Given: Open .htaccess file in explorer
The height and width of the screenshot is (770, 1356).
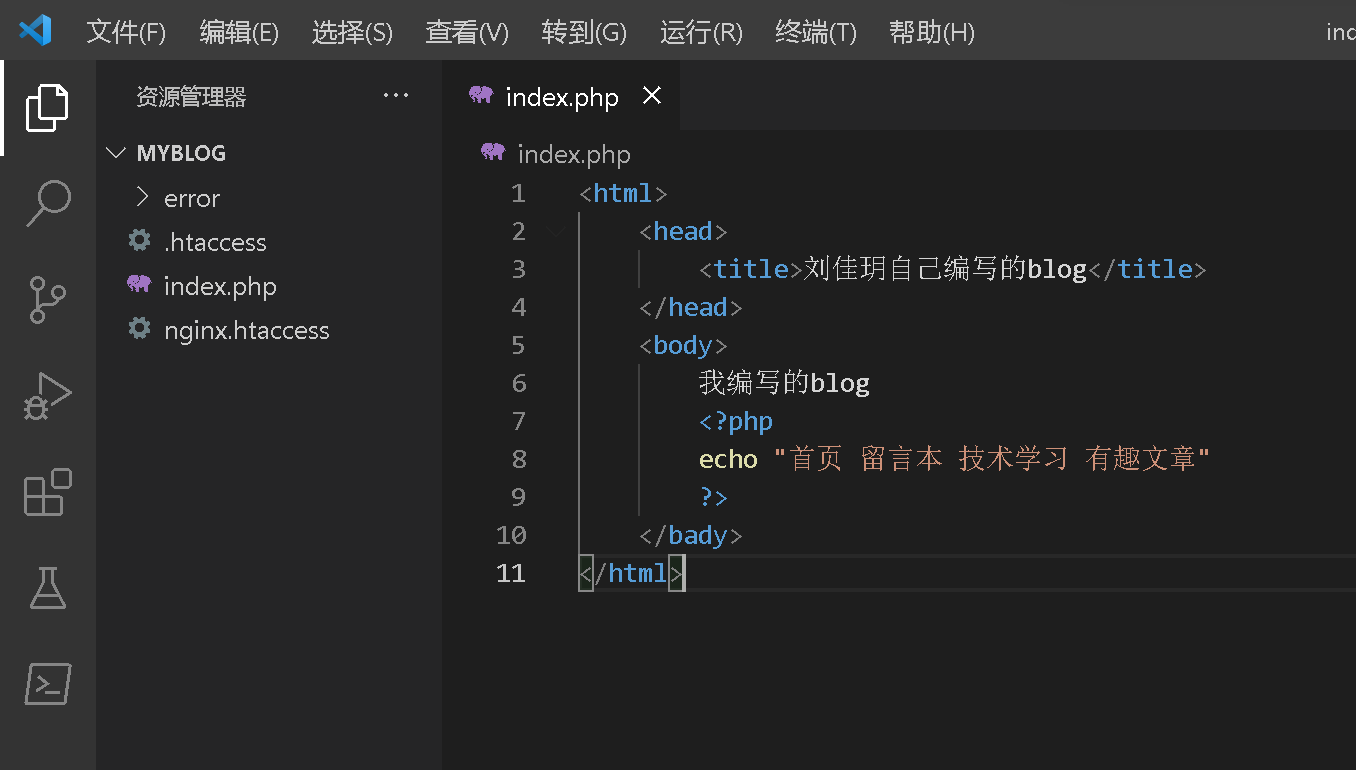Looking at the screenshot, I should tap(215, 242).
